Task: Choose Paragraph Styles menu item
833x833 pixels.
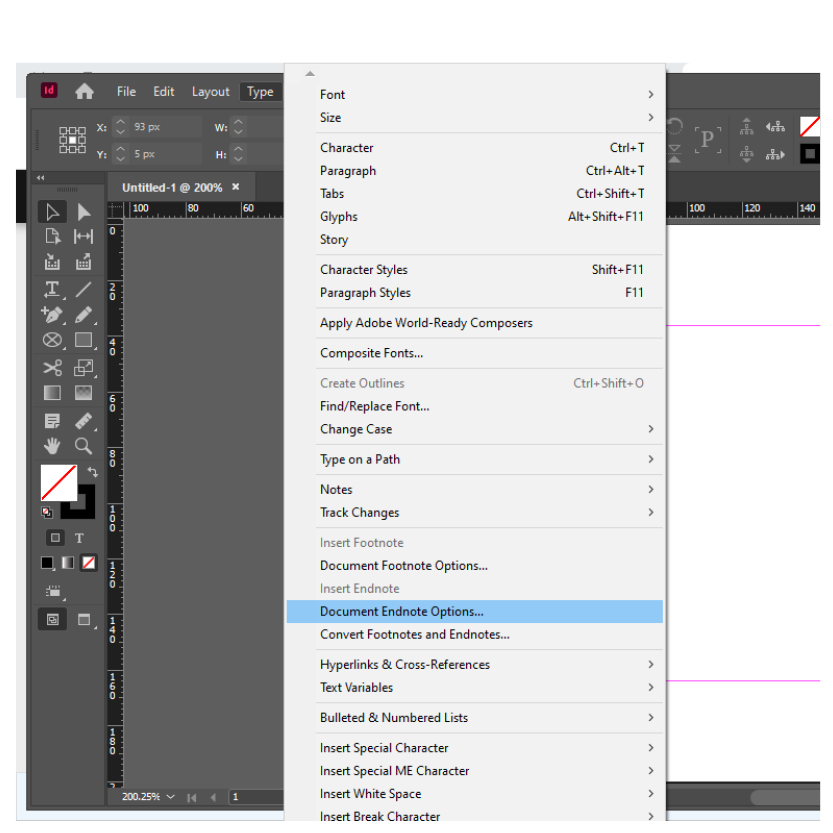Action: point(474,293)
